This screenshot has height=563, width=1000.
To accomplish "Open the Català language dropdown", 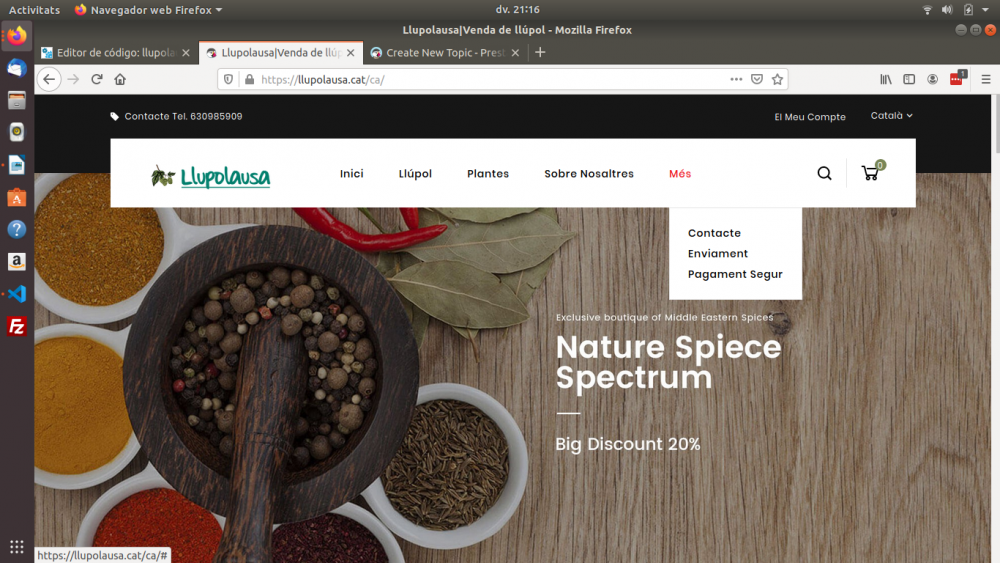I will pos(892,115).
